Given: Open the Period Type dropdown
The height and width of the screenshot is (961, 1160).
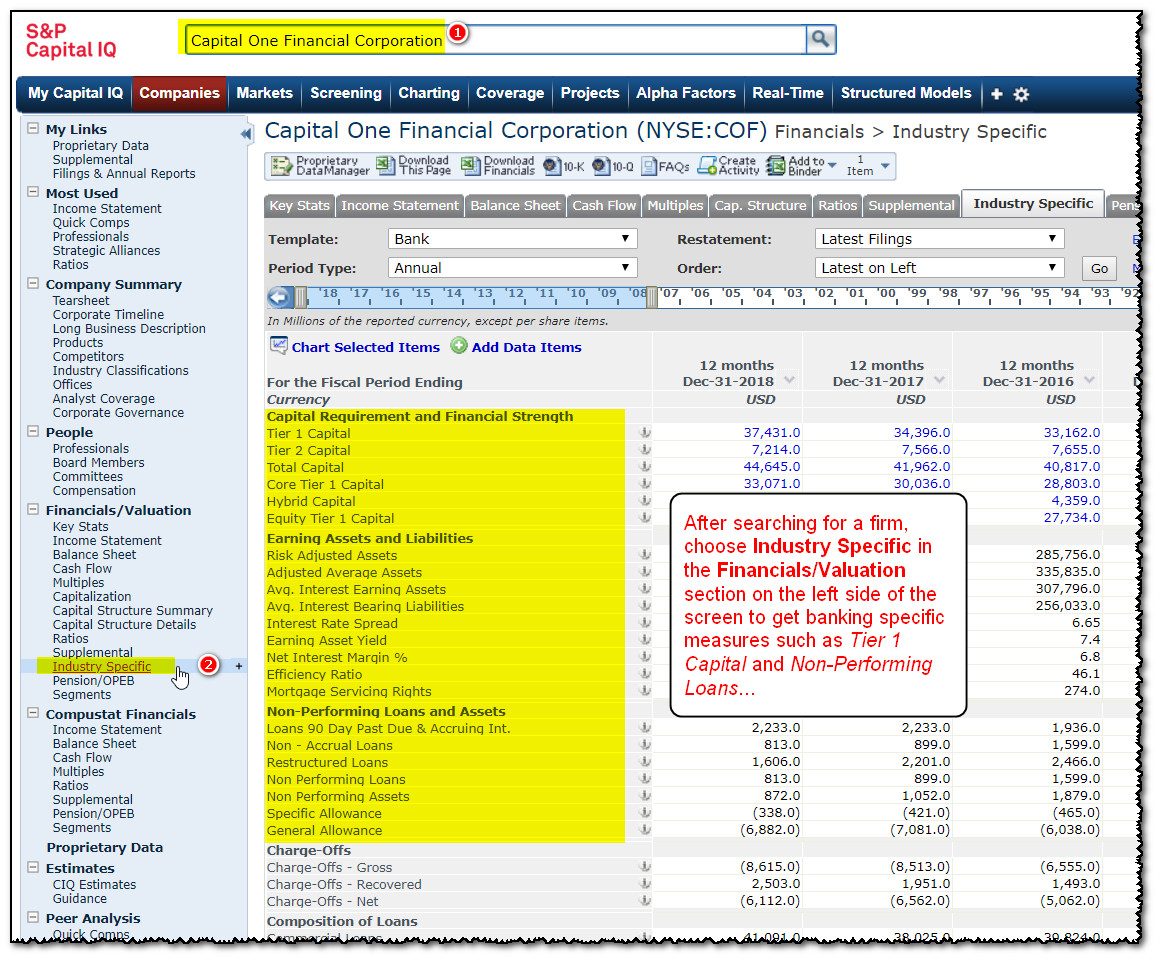Looking at the screenshot, I should (x=512, y=268).
